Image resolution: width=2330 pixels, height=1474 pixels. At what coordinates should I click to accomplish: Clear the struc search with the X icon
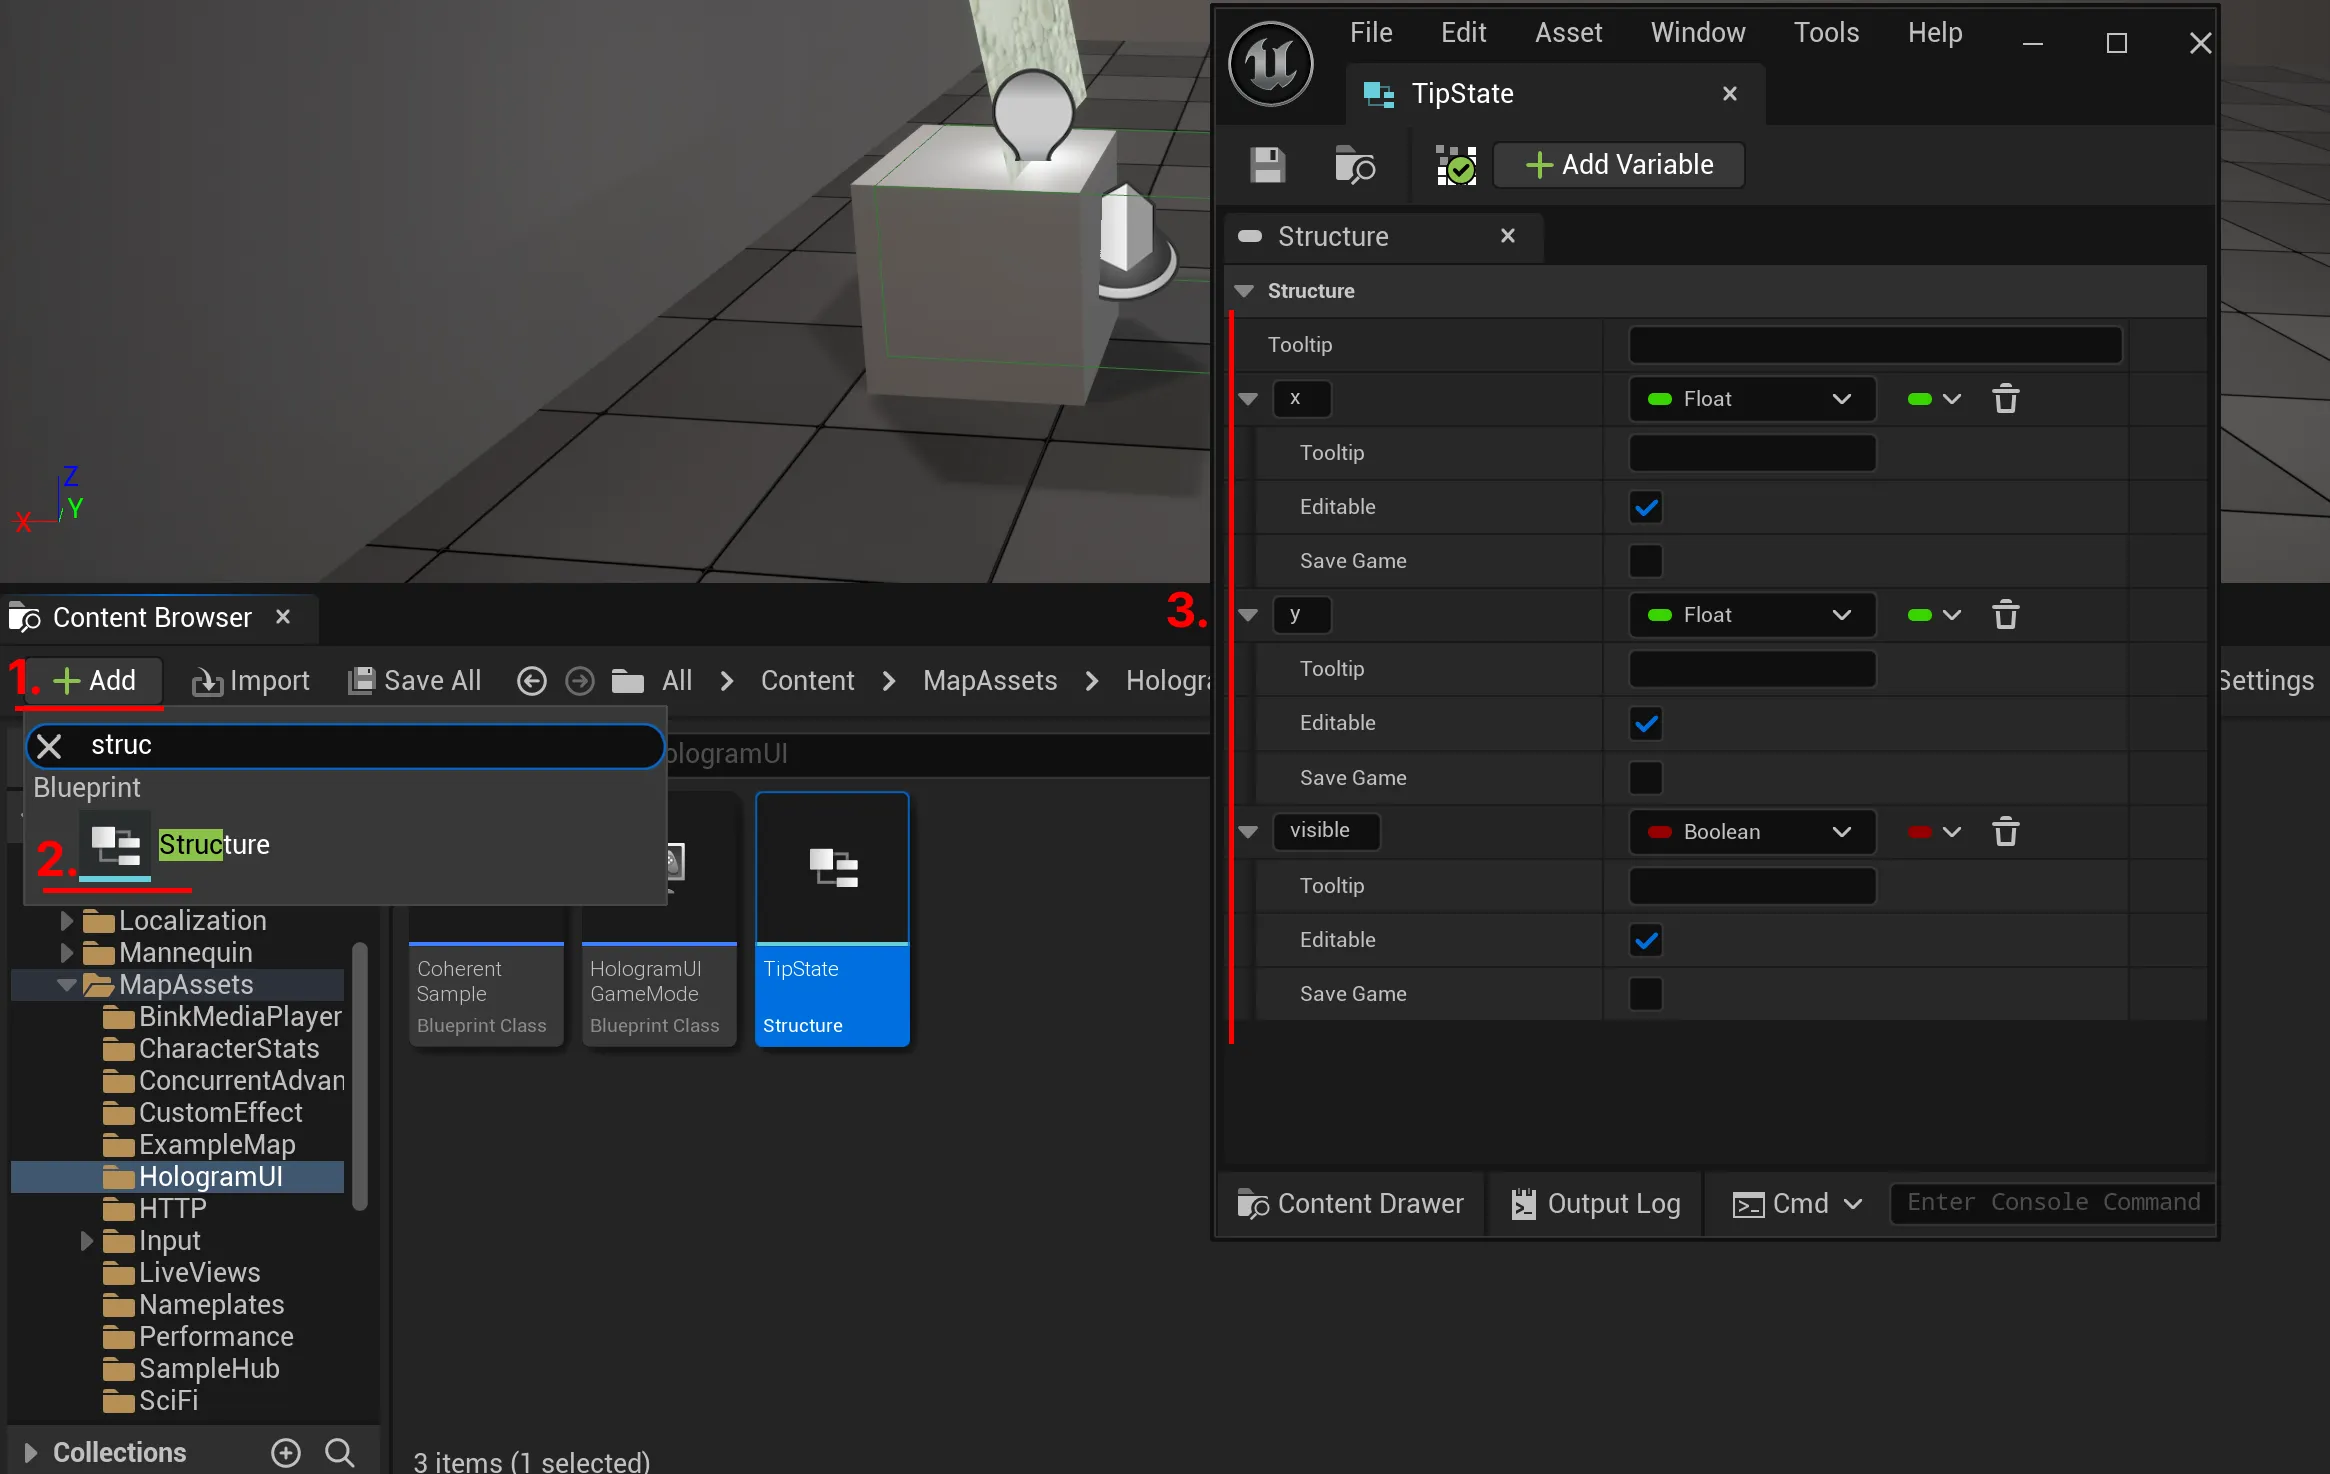[49, 746]
